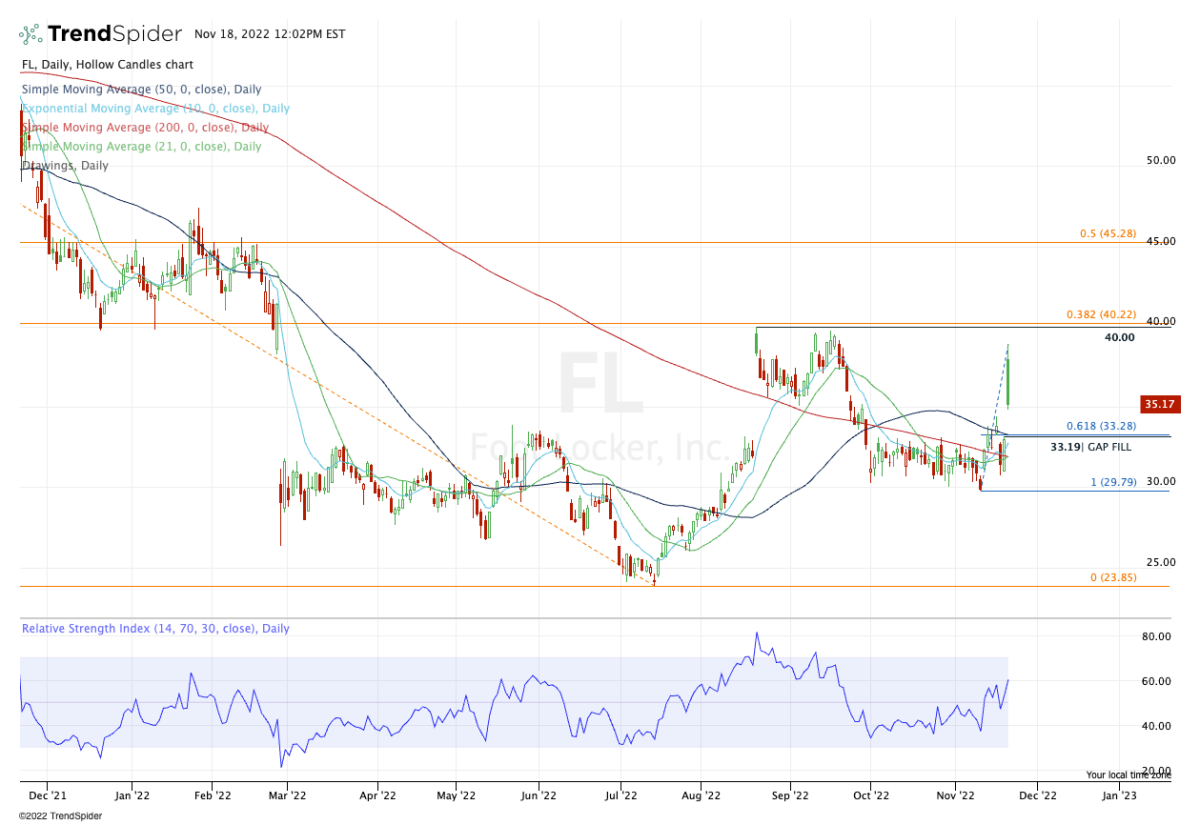Click the 'Sep '22' date axis label
Screen dimensions: 1200x825
[790, 796]
